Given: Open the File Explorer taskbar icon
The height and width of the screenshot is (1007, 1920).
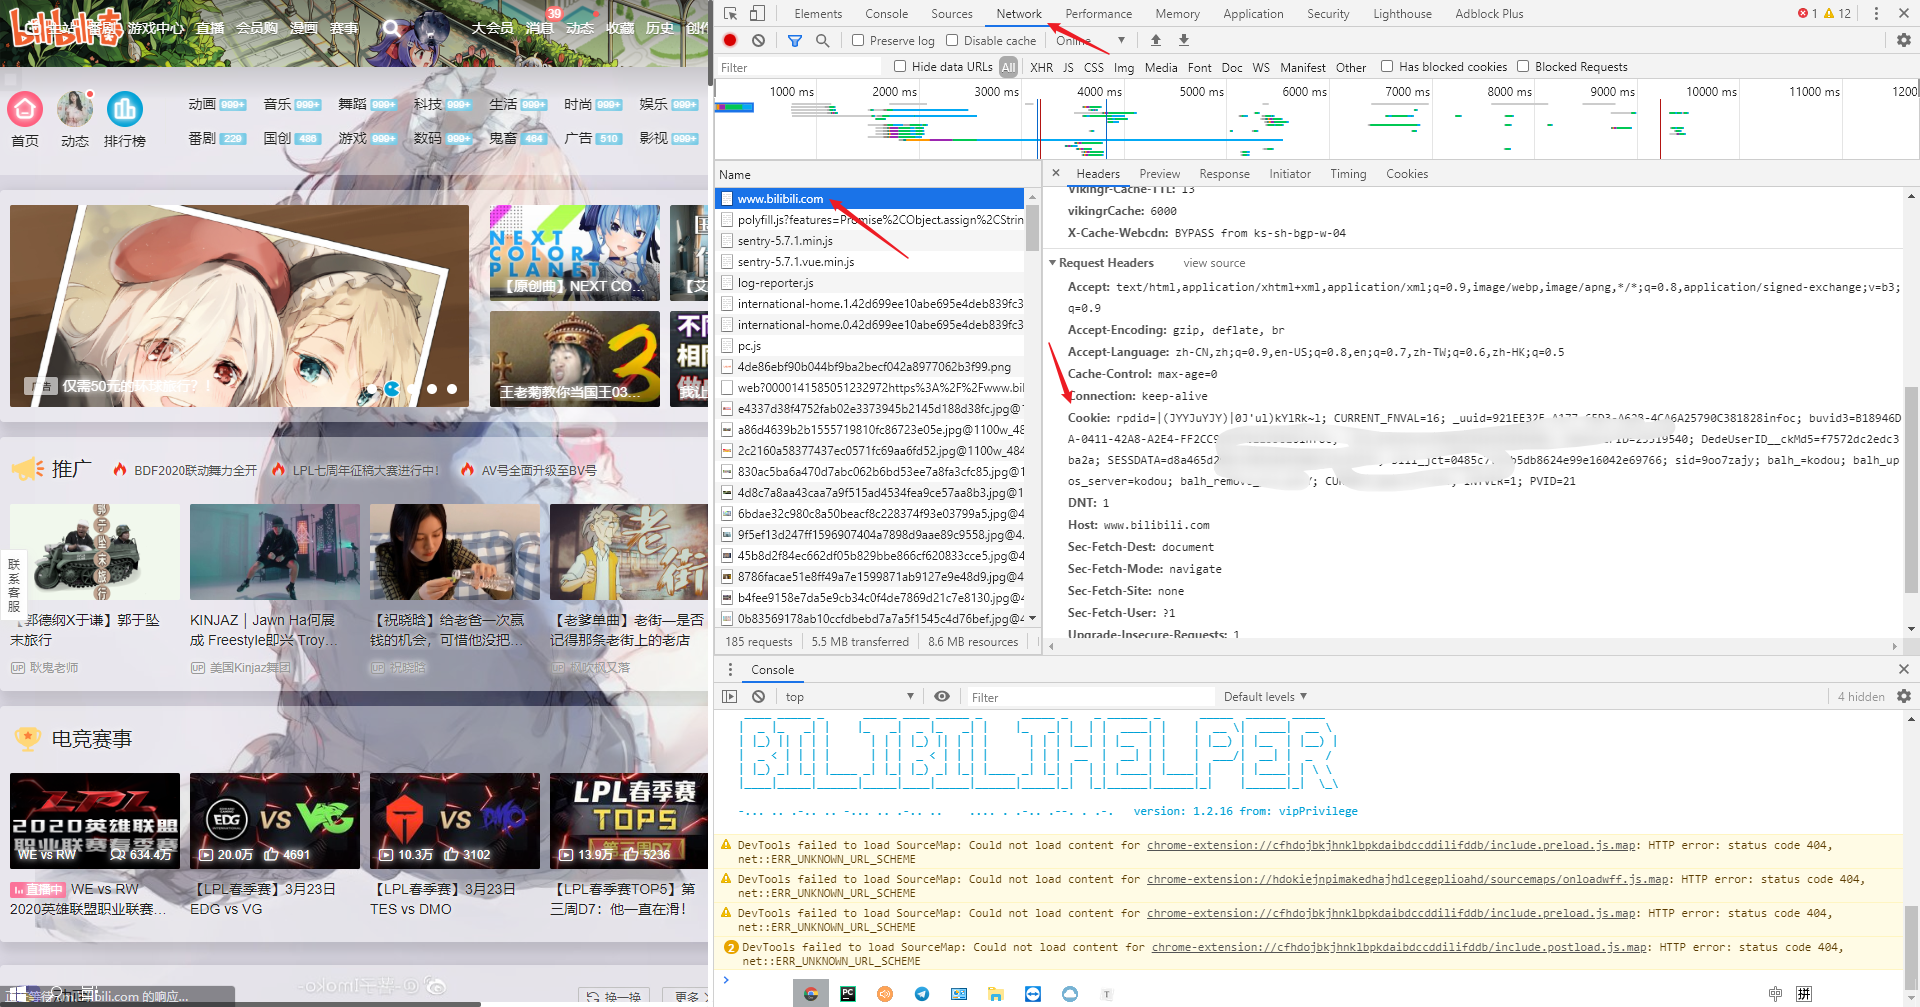Looking at the screenshot, I should click(996, 993).
